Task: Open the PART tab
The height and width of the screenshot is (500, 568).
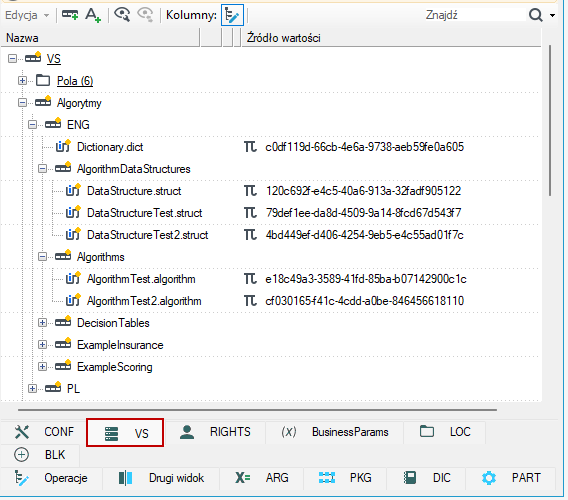Action: [511, 478]
